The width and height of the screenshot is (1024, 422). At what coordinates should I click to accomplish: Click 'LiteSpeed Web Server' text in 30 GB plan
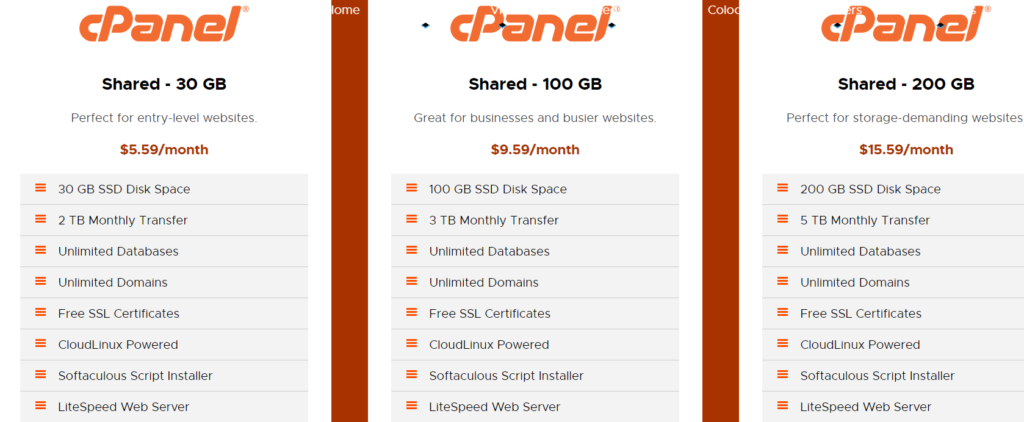coord(124,407)
